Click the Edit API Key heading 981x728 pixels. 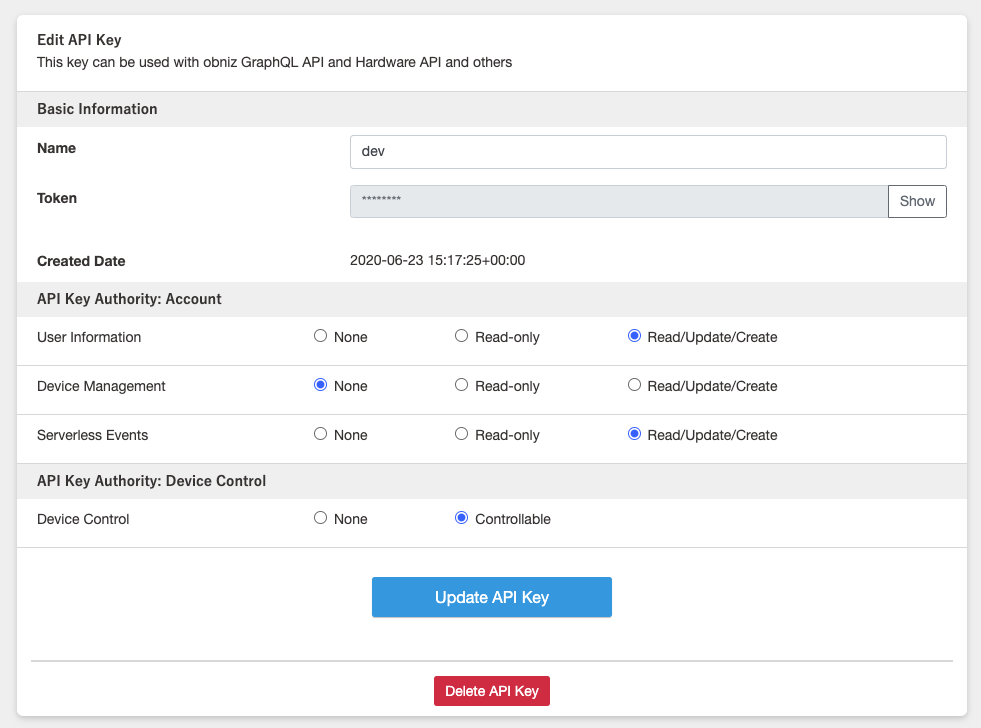coord(79,40)
